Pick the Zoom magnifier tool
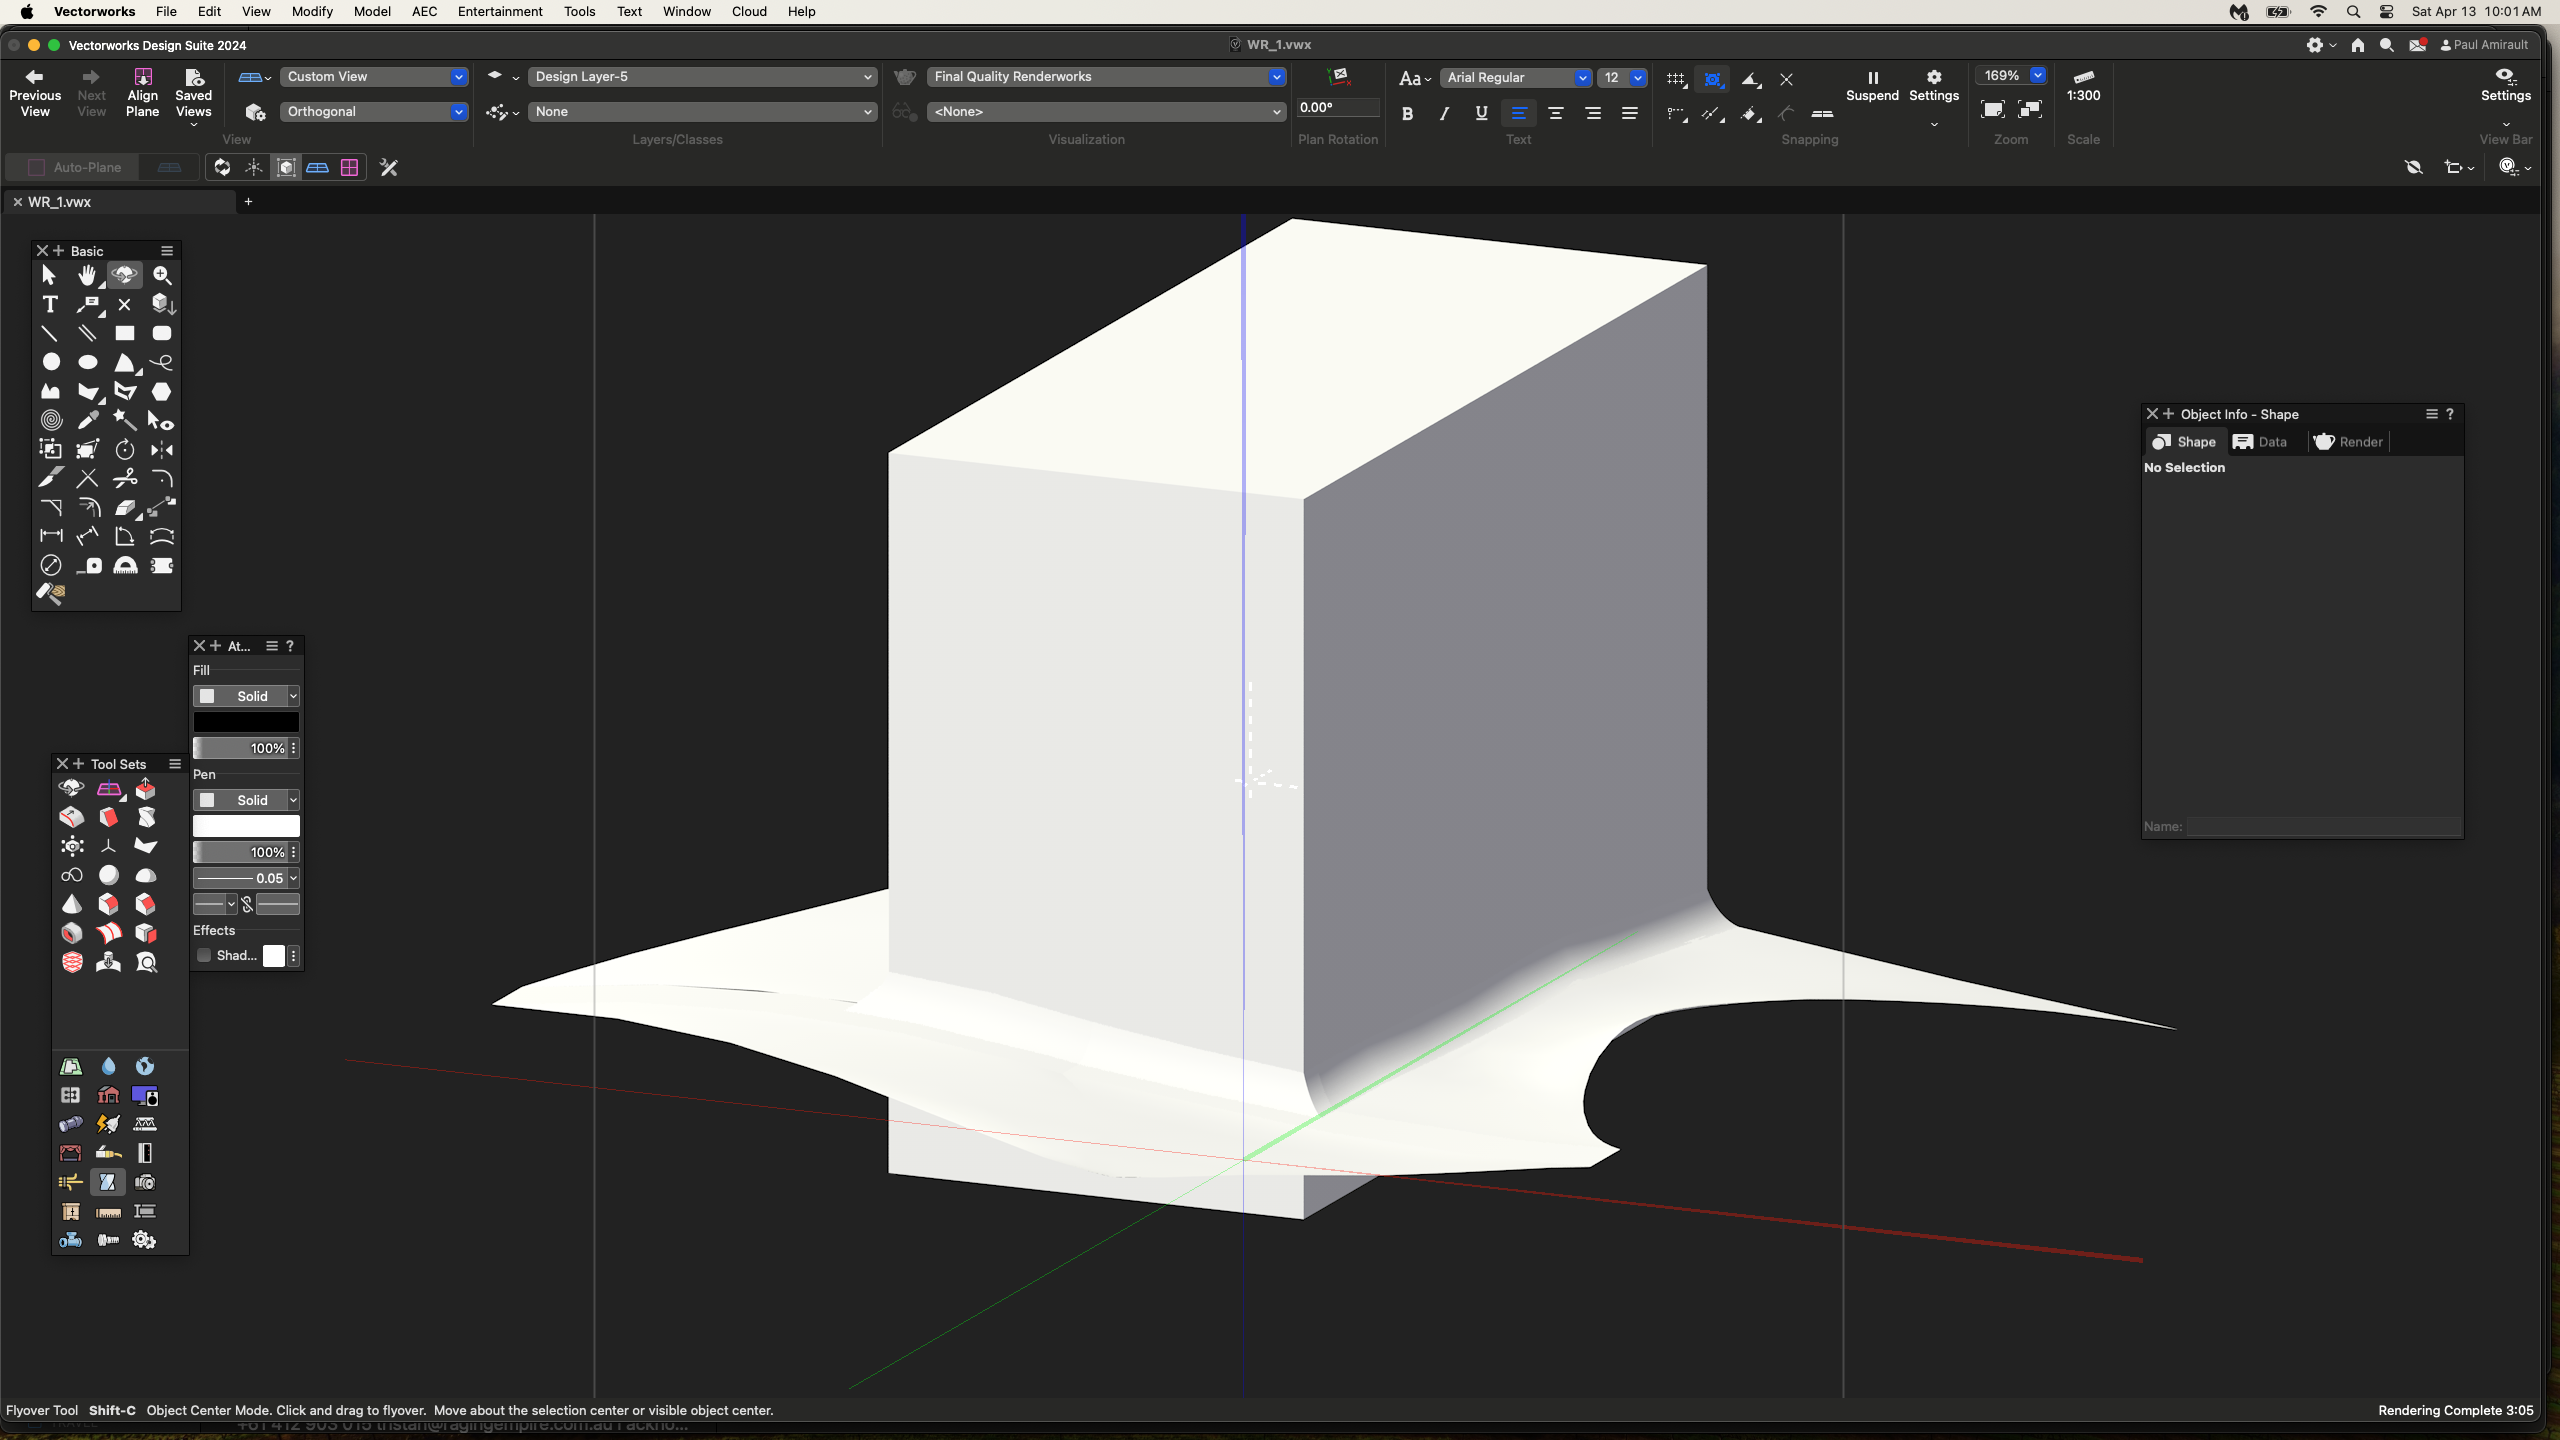Image resolution: width=2560 pixels, height=1440 pixels. [x=162, y=275]
